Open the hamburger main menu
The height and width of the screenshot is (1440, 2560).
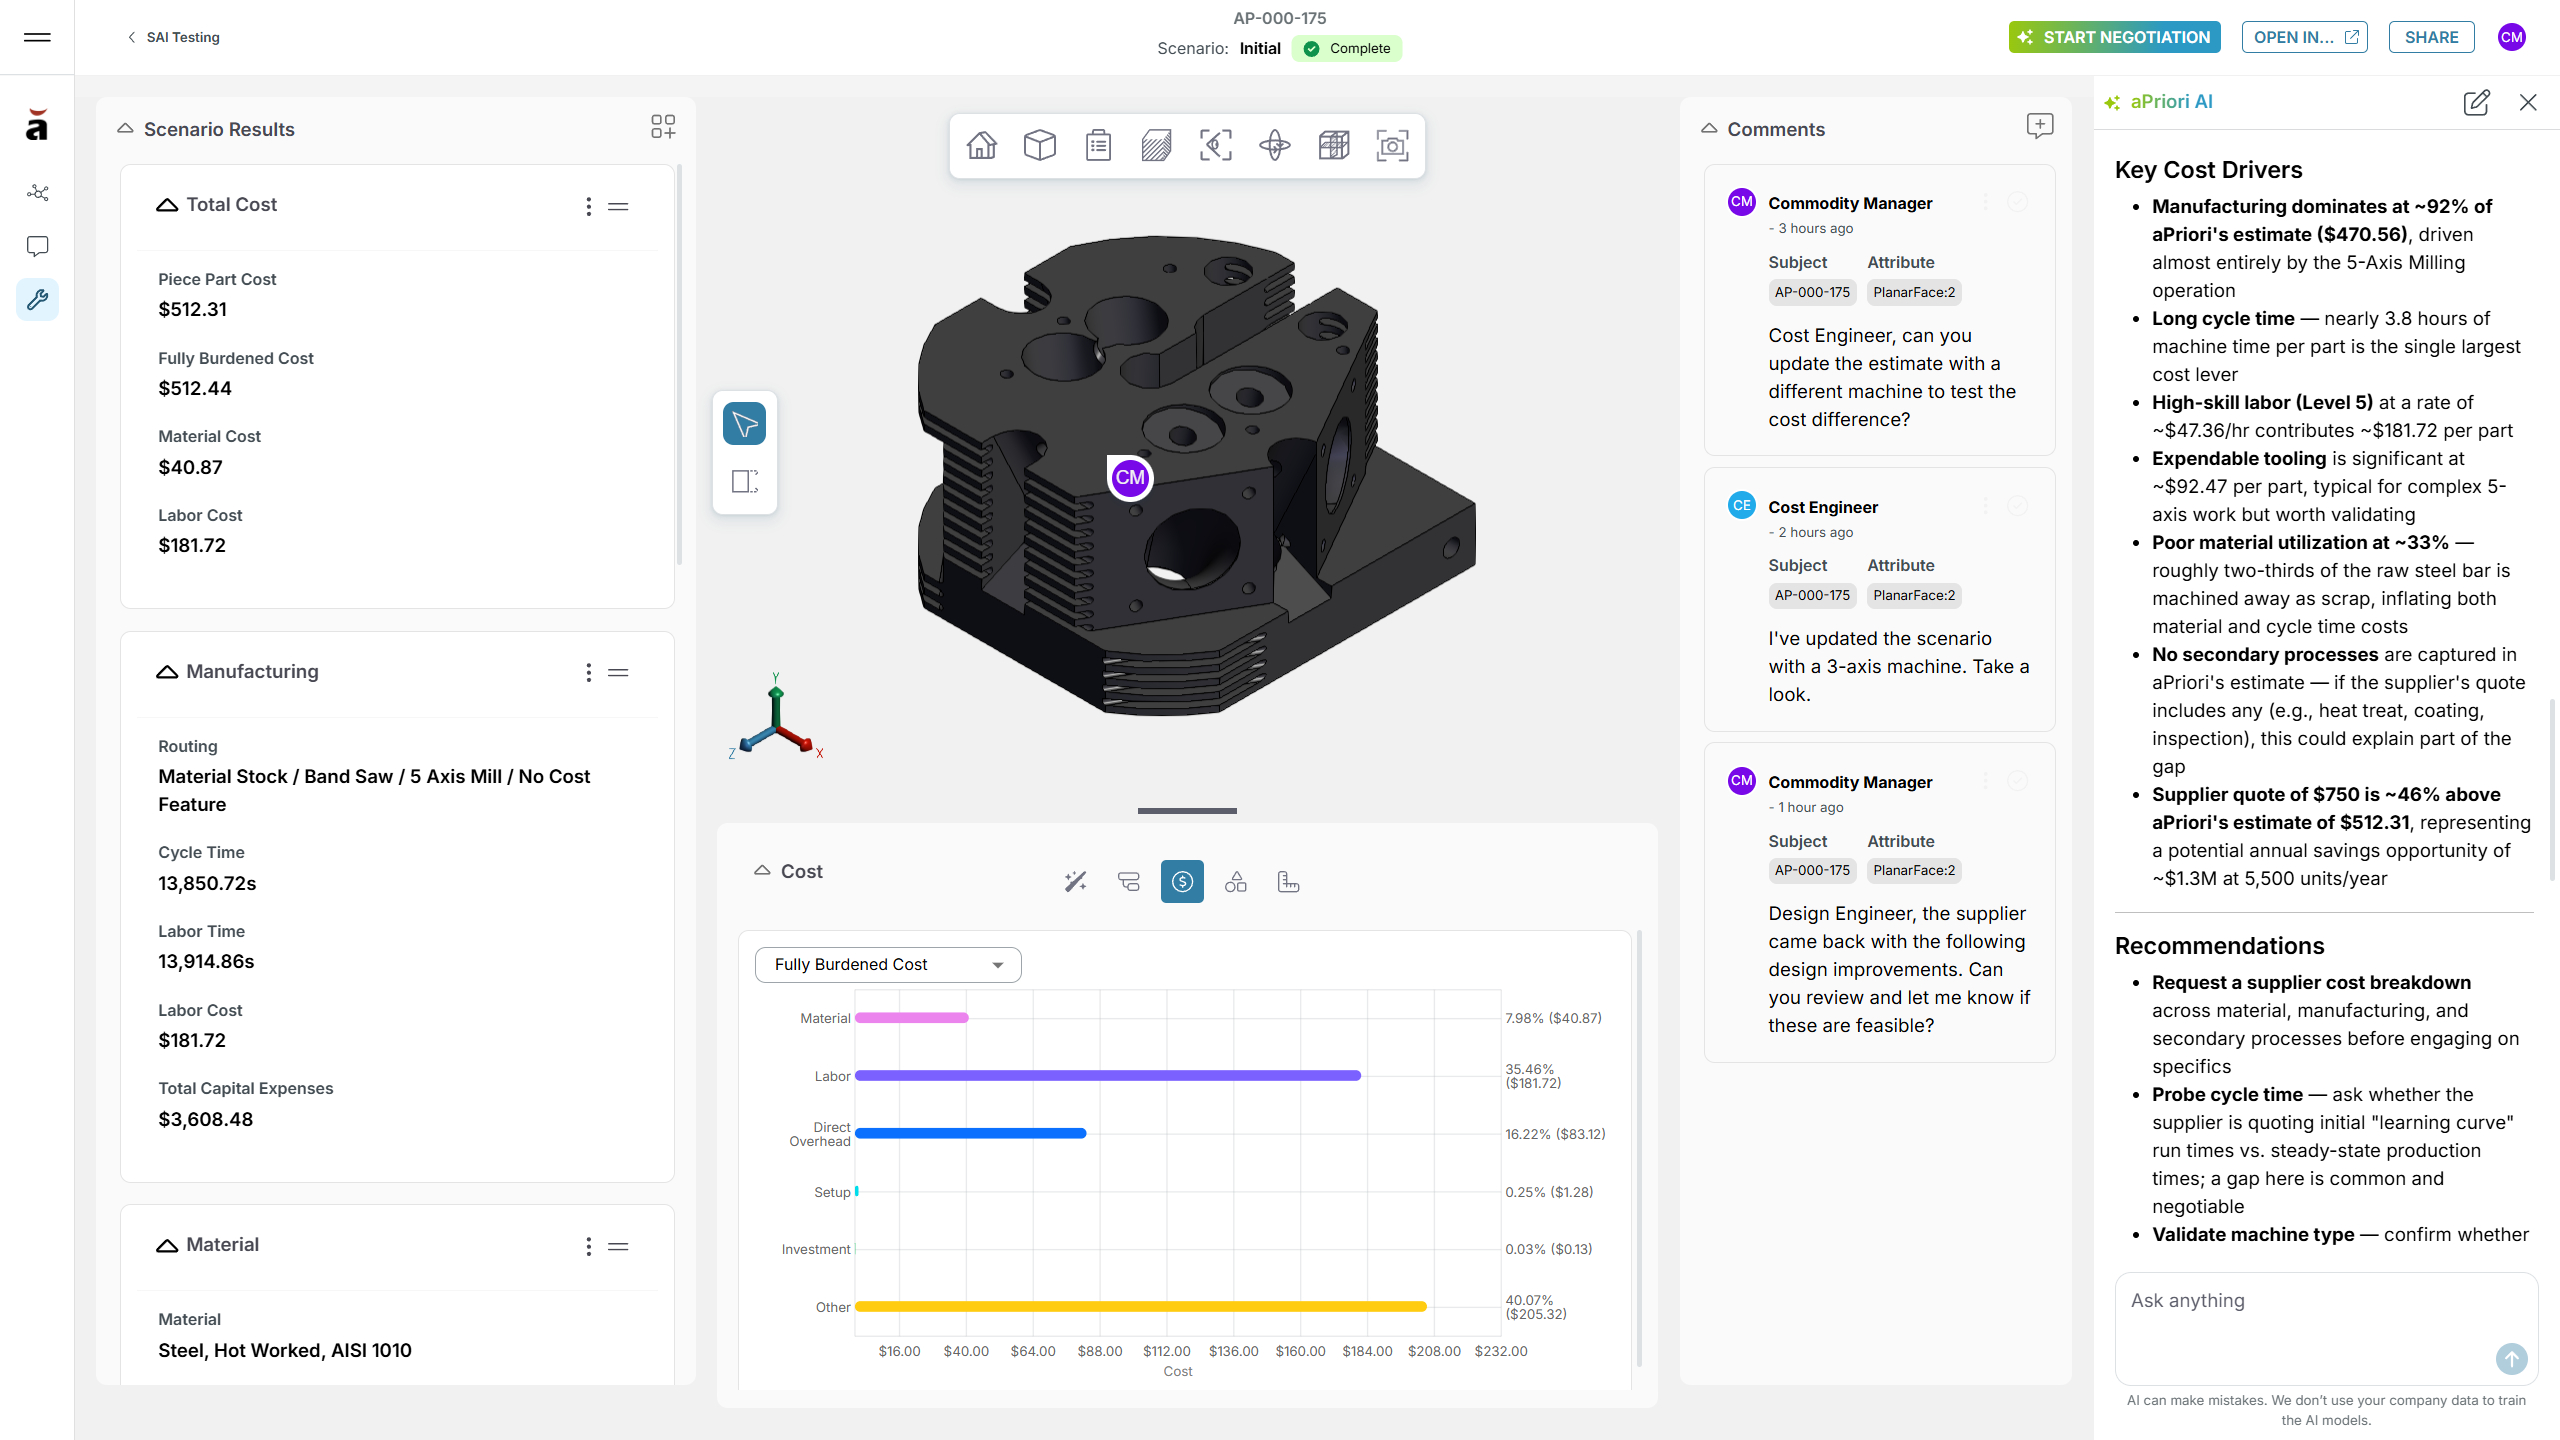[37, 37]
